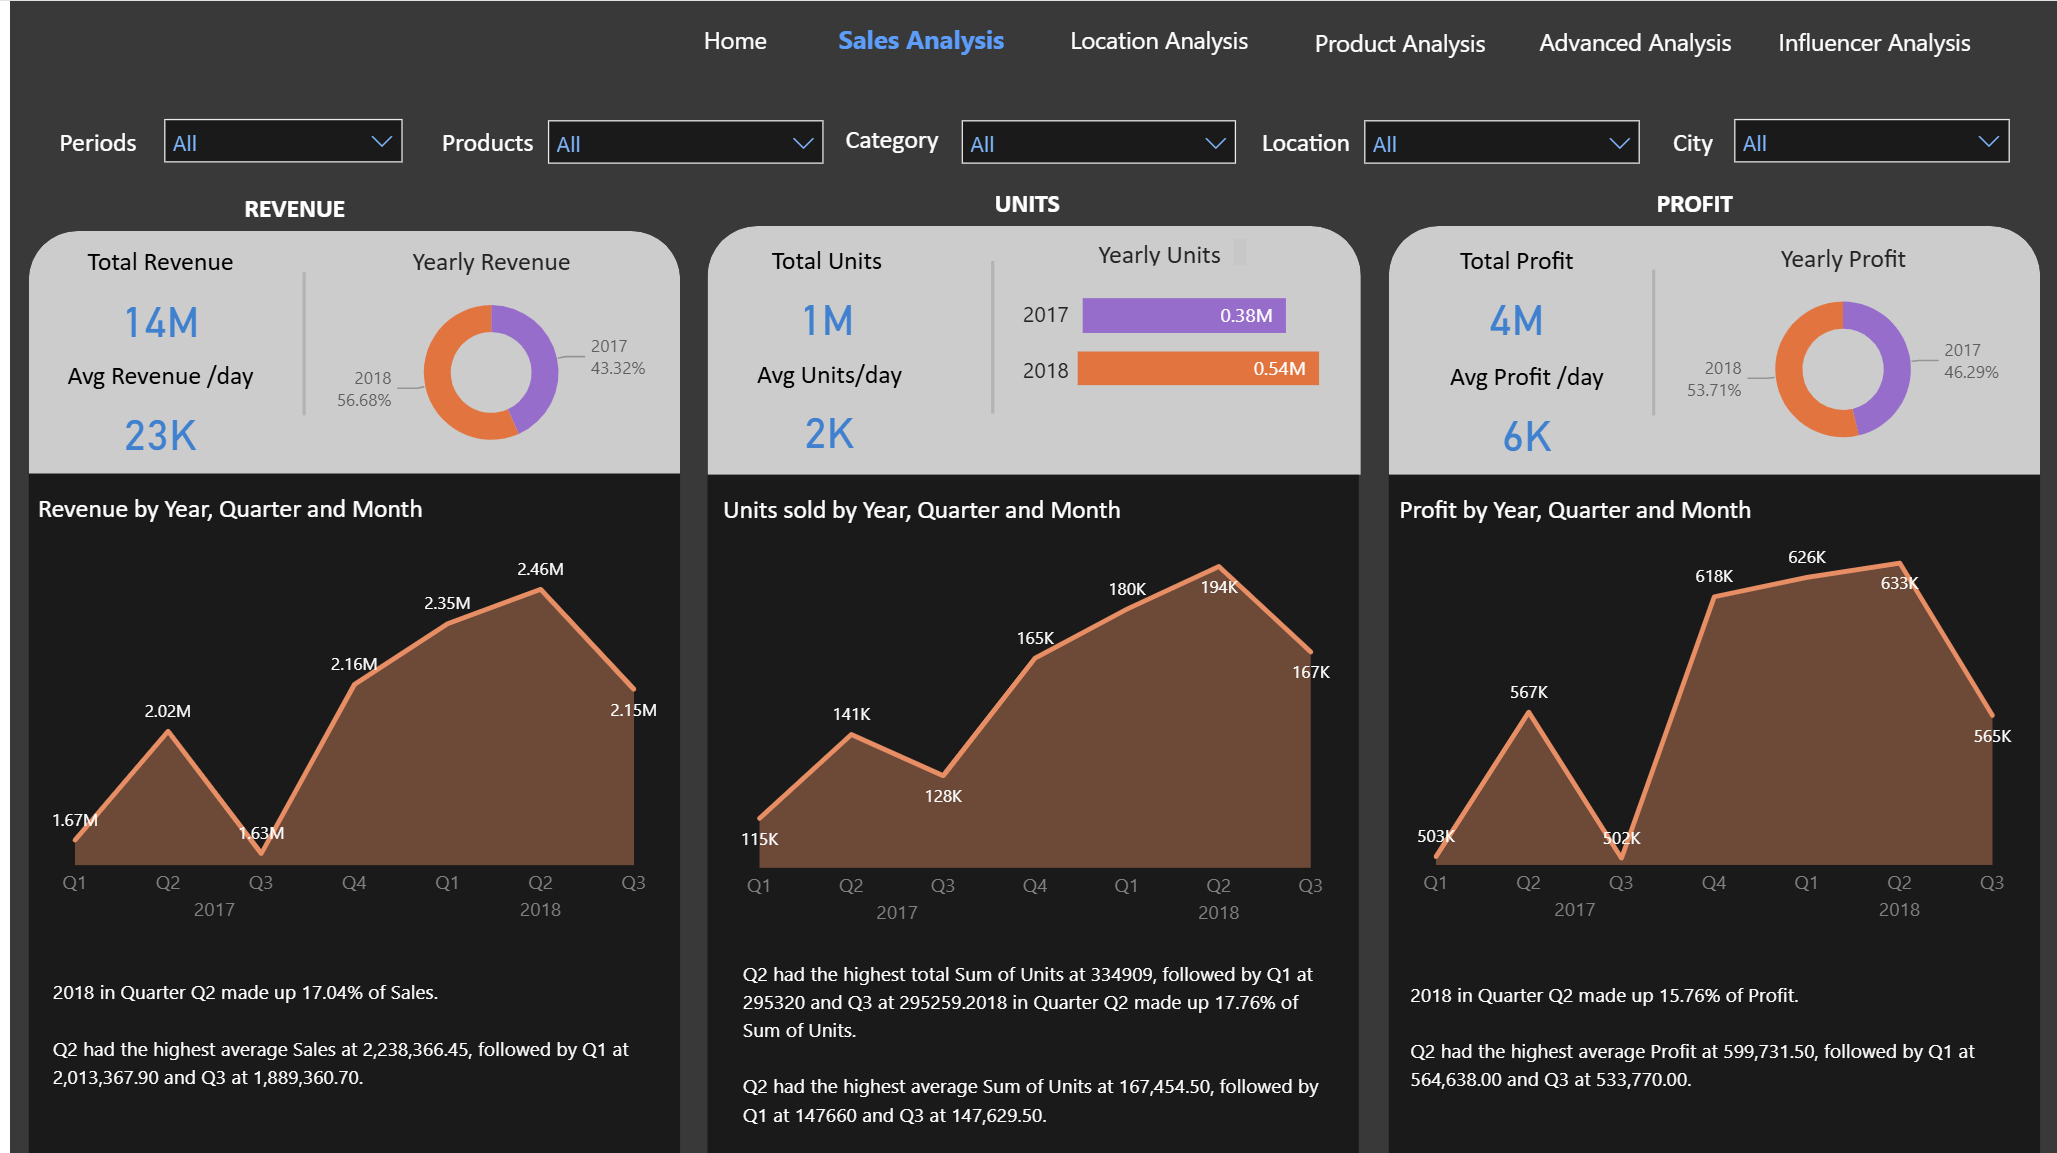Open Influencer Analysis page
Image resolution: width=2057 pixels, height=1153 pixels.
click(x=1873, y=43)
